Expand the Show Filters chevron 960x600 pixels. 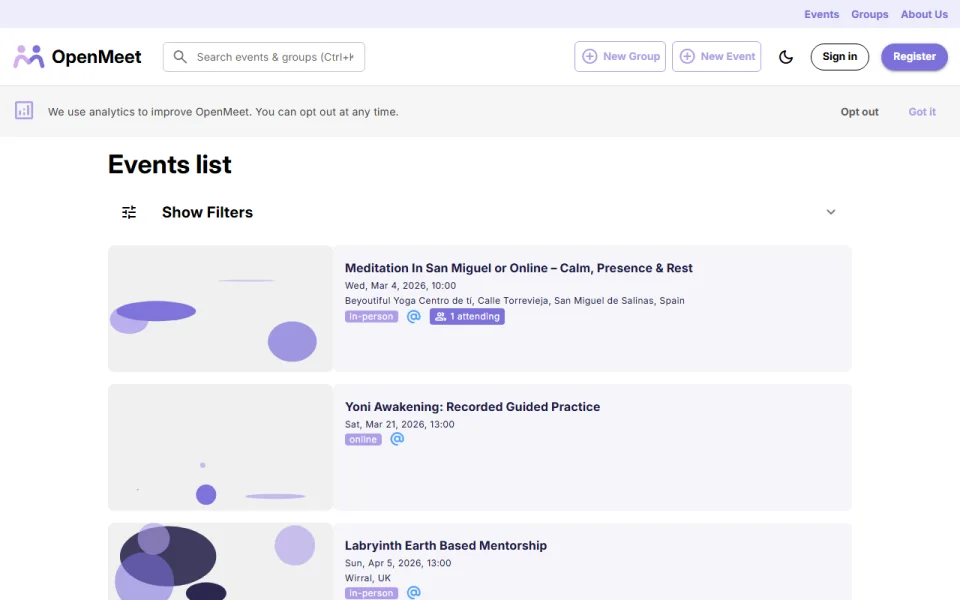(831, 212)
